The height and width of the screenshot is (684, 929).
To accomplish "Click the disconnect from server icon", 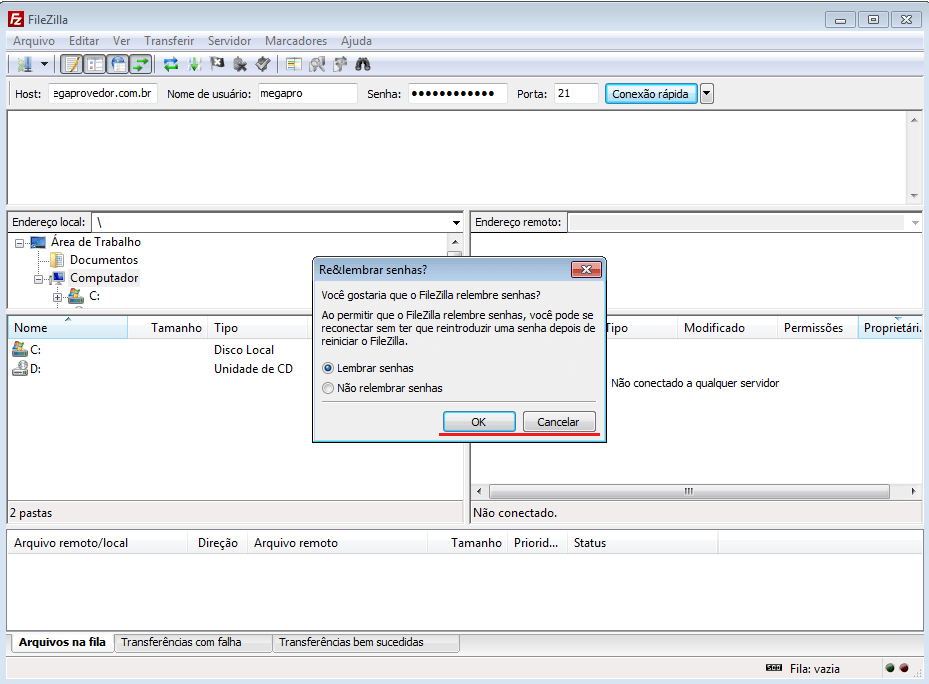I will [x=240, y=65].
